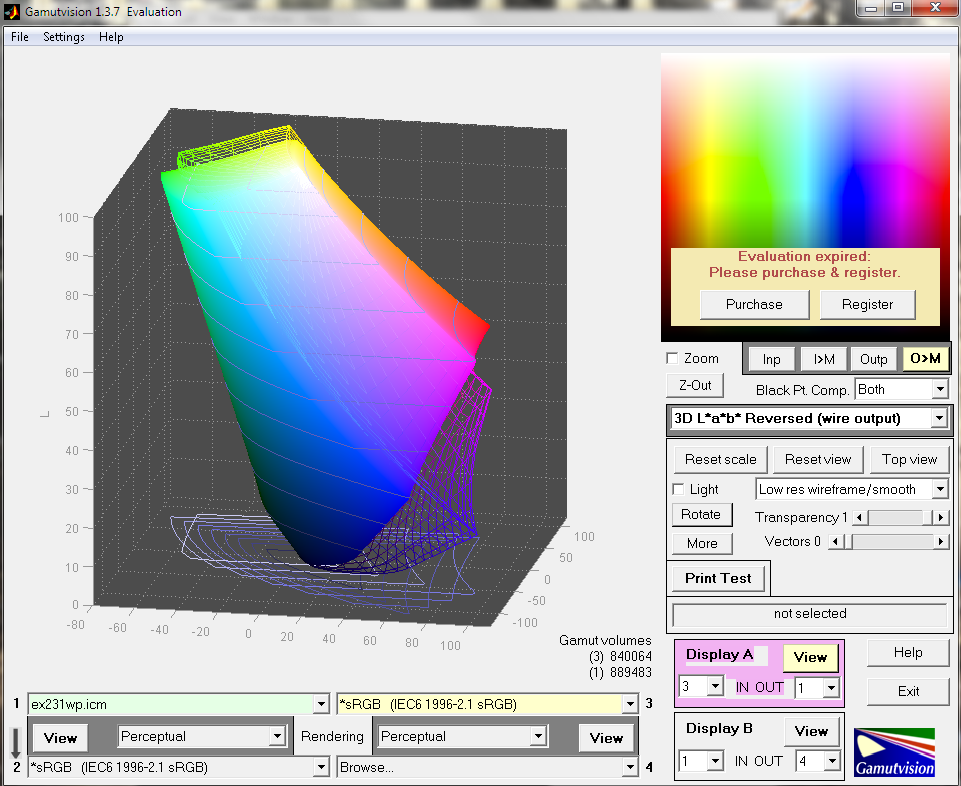Click the Gamut volumes label
Viewport: 961px width, 786px height.
point(605,641)
